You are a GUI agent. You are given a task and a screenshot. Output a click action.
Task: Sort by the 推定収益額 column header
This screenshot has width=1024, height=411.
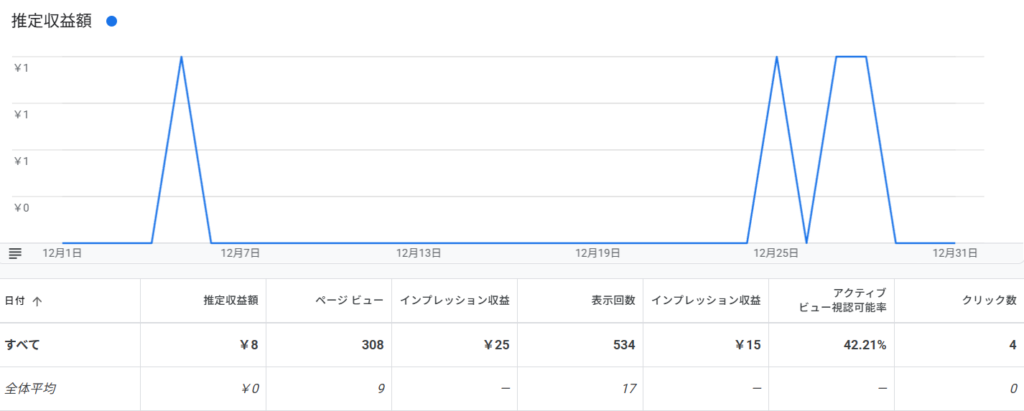click(231, 300)
